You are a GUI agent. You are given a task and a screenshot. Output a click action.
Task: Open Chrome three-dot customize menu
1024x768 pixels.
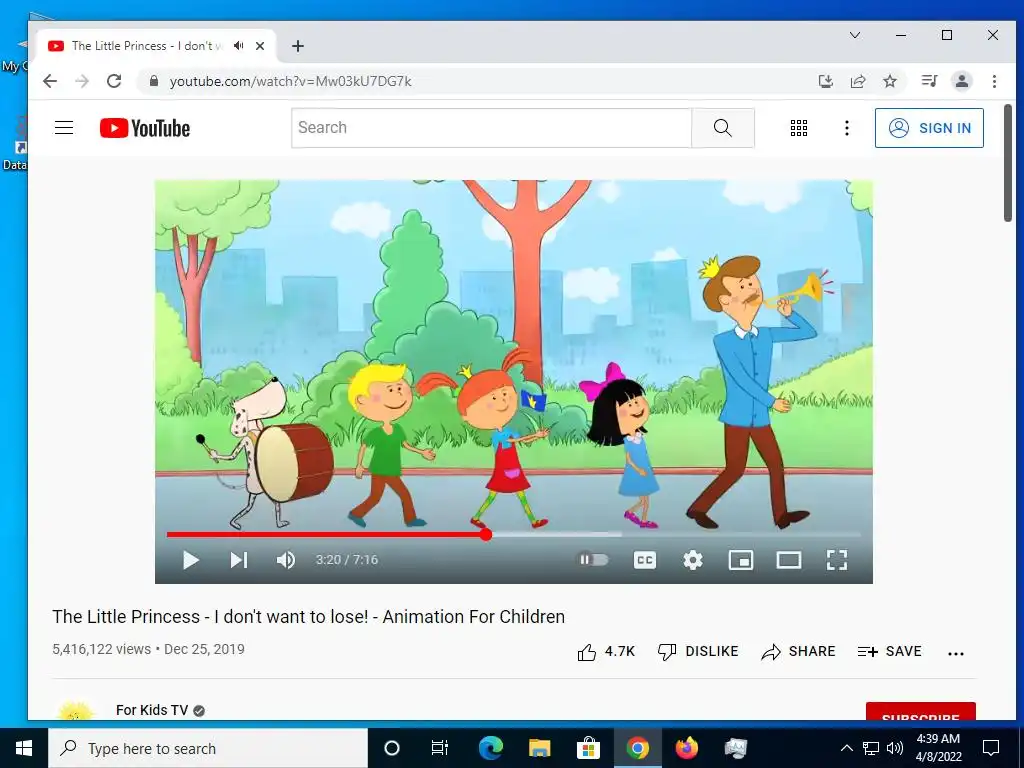994,81
